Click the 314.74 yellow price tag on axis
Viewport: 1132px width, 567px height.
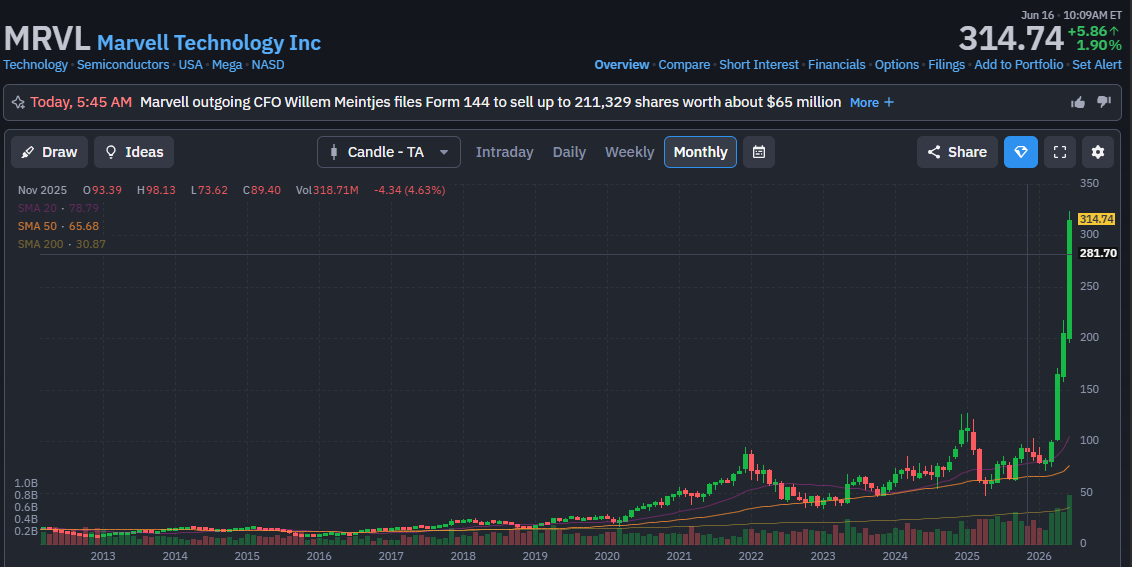(x=1097, y=219)
